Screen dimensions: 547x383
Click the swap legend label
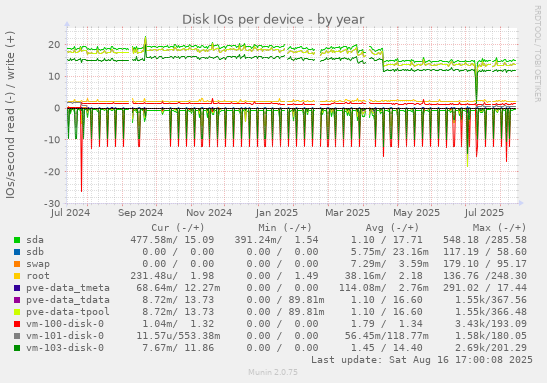pos(38,264)
